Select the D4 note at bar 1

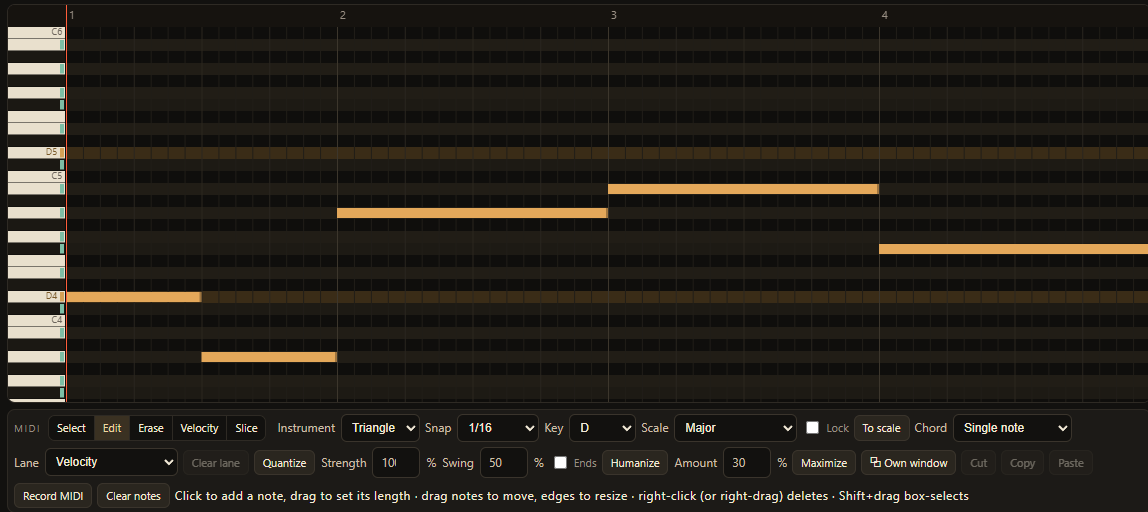click(134, 297)
